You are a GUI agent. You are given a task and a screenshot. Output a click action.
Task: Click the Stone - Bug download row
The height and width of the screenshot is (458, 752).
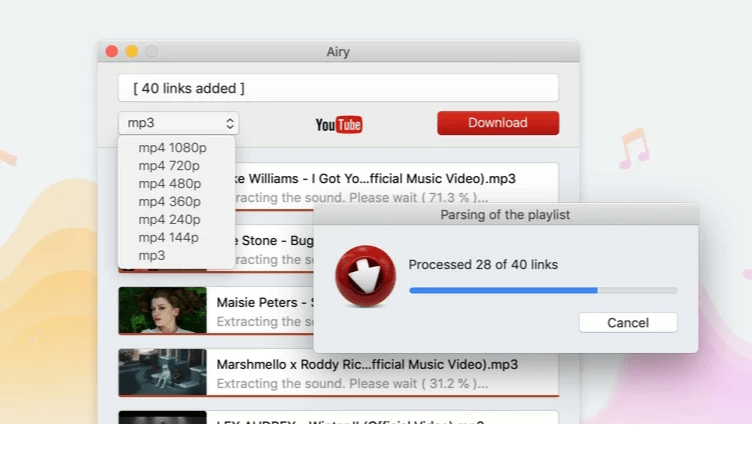coord(274,249)
